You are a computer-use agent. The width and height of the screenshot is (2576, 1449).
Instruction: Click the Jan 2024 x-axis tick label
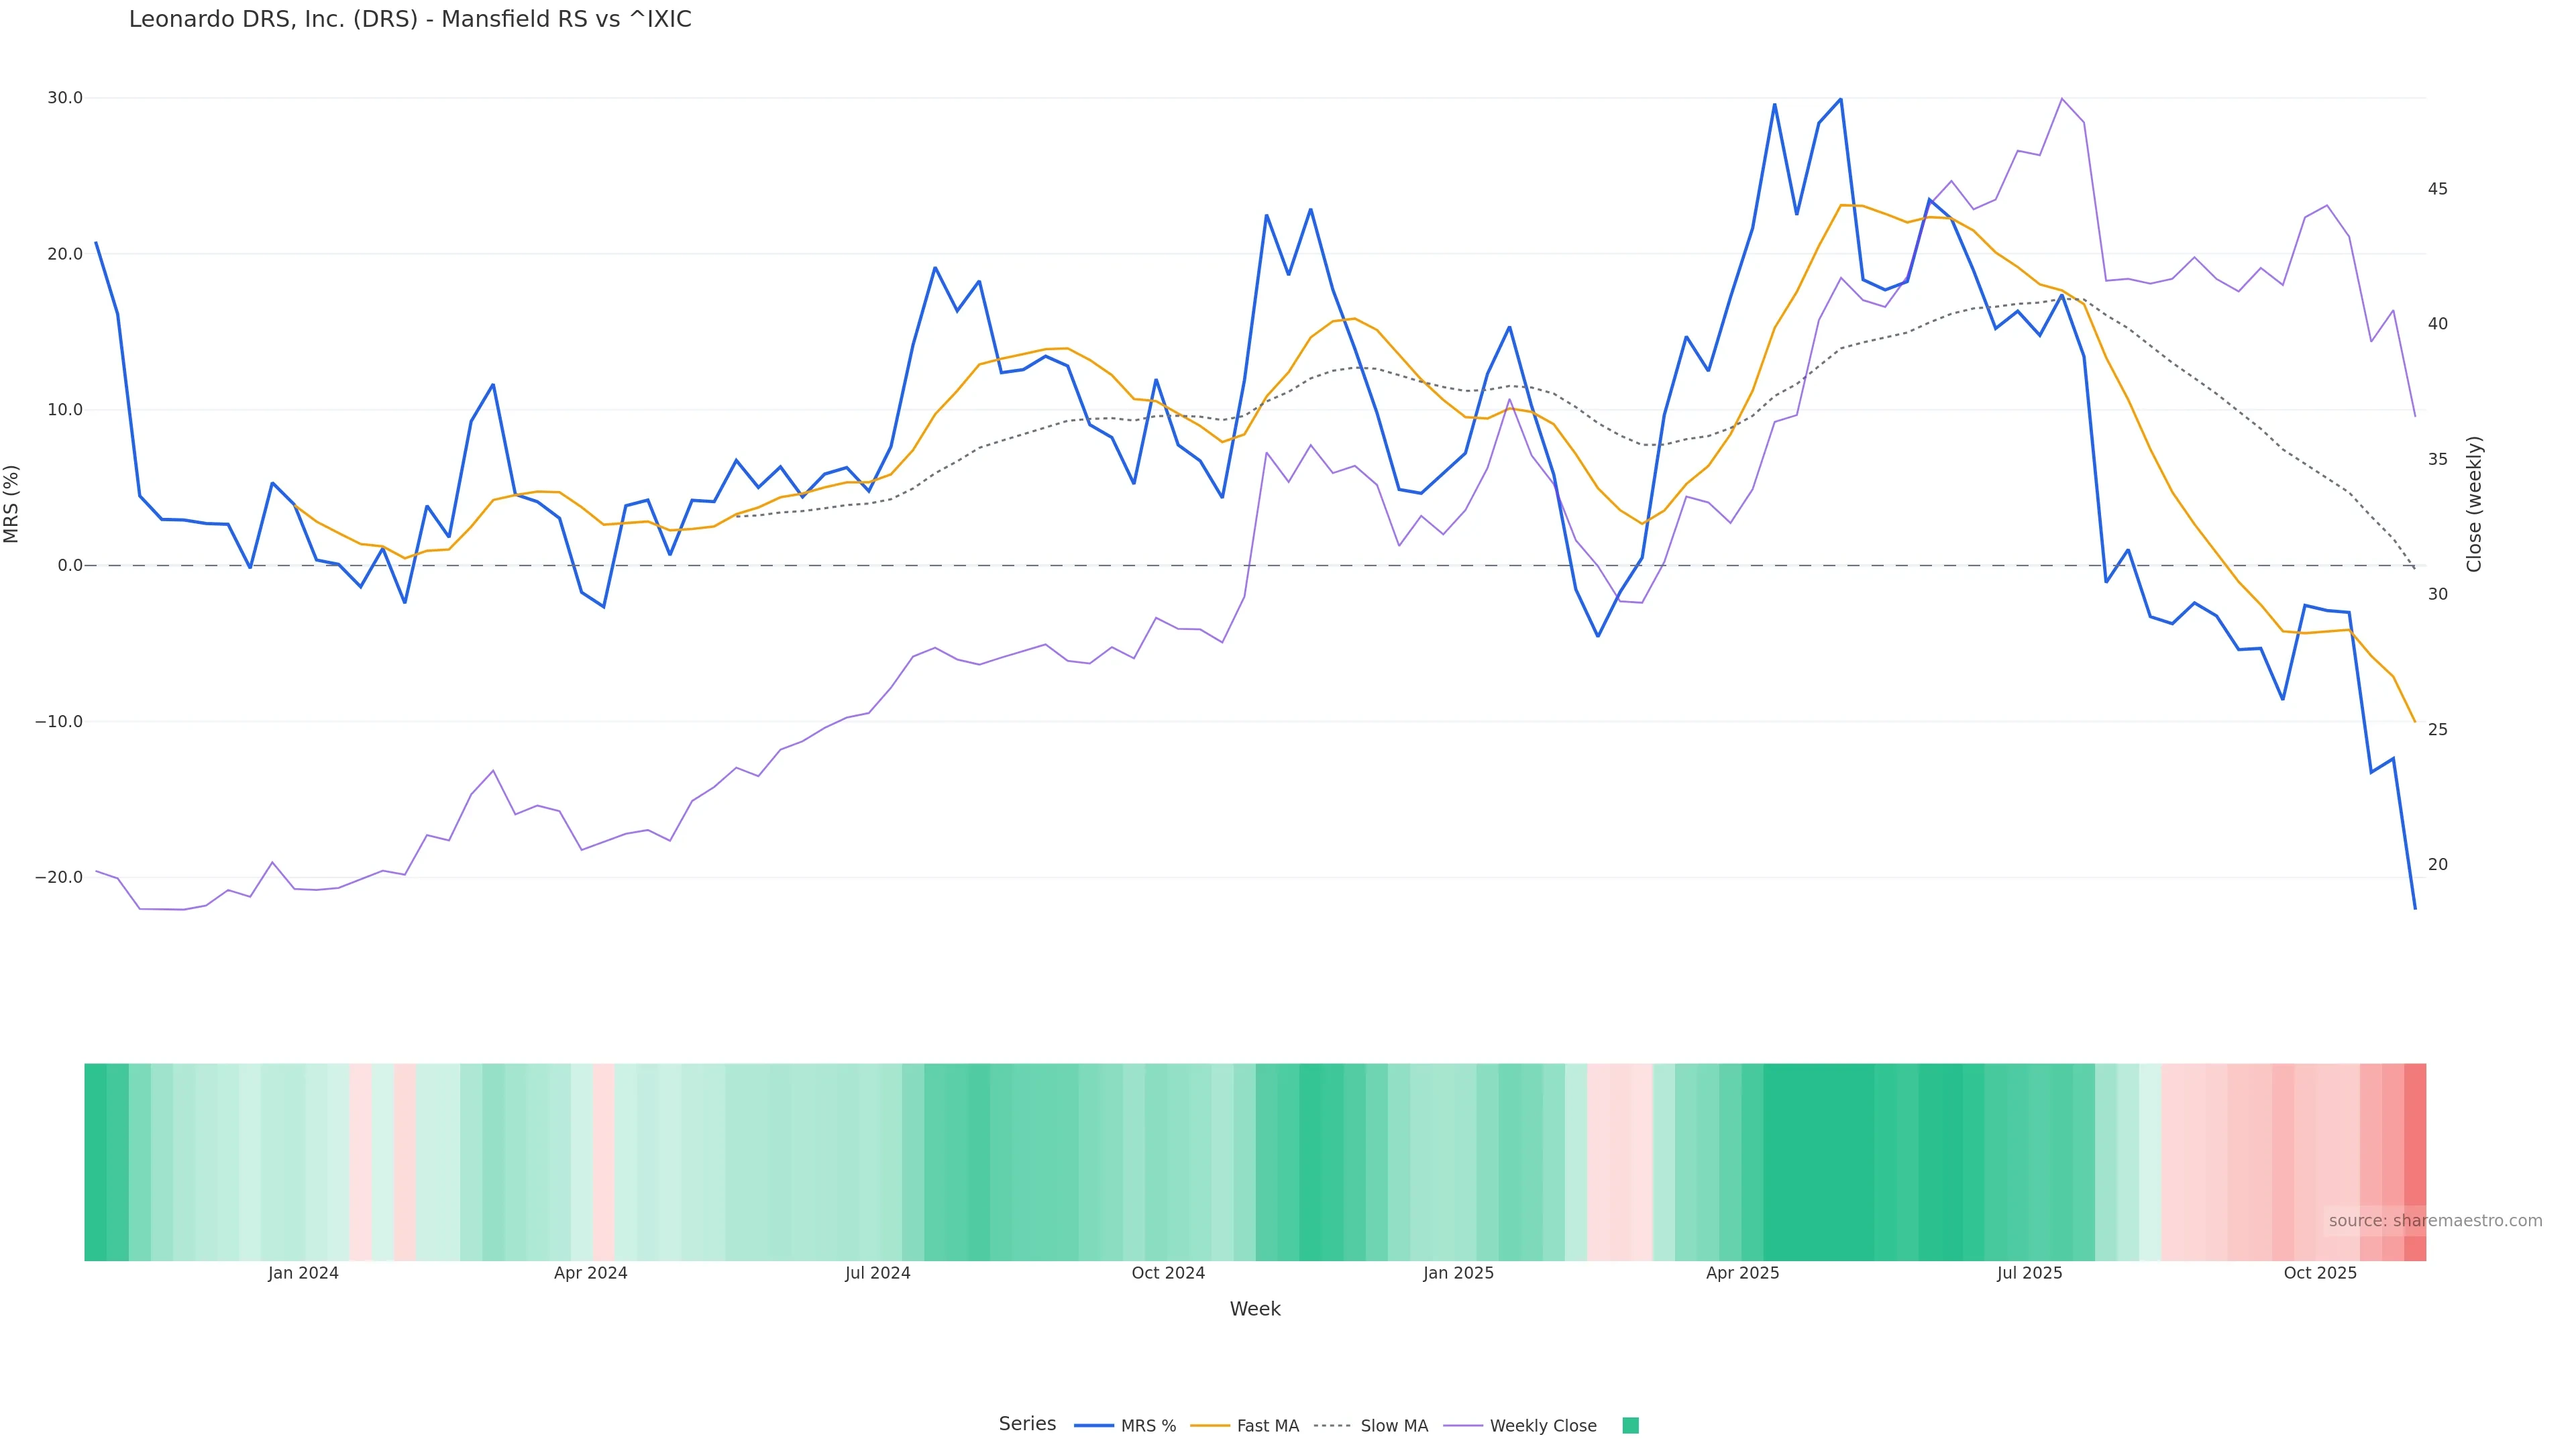click(303, 1273)
